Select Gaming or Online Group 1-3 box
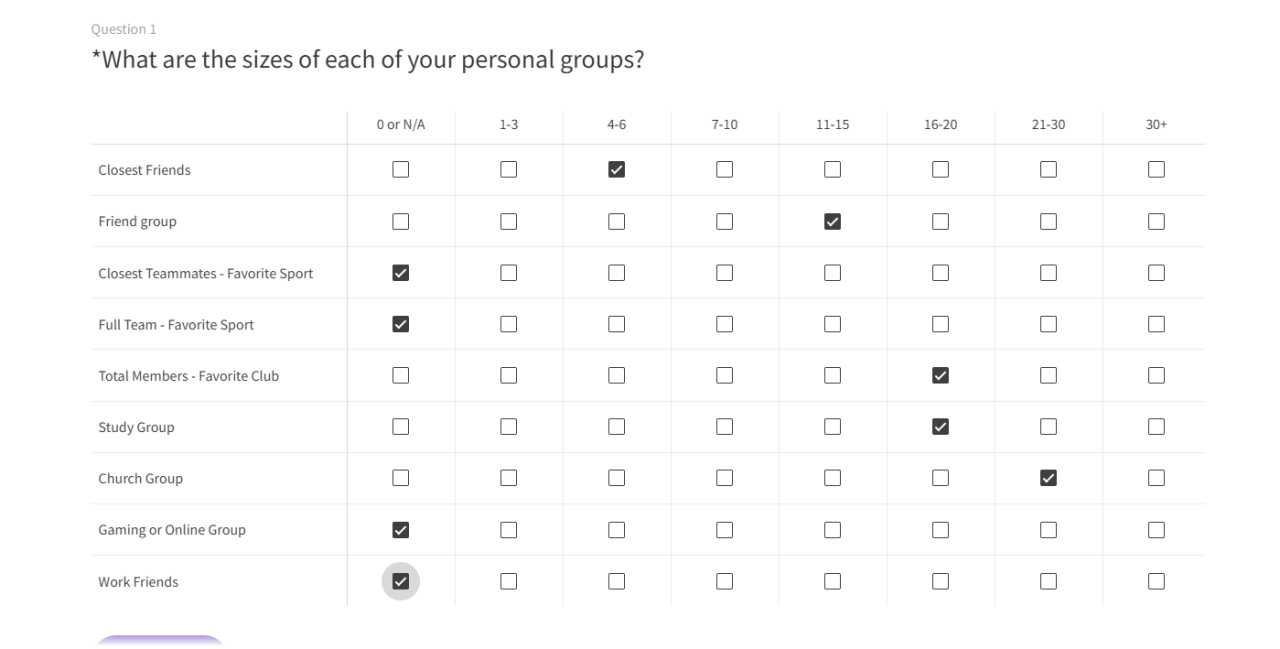Image resolution: width=1280 pixels, height=649 pixels. [x=508, y=530]
